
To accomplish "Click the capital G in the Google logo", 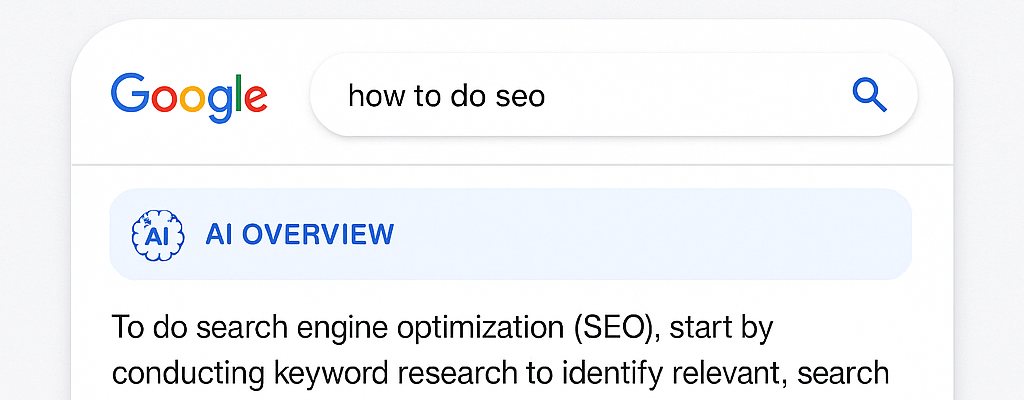I will click(130, 92).
